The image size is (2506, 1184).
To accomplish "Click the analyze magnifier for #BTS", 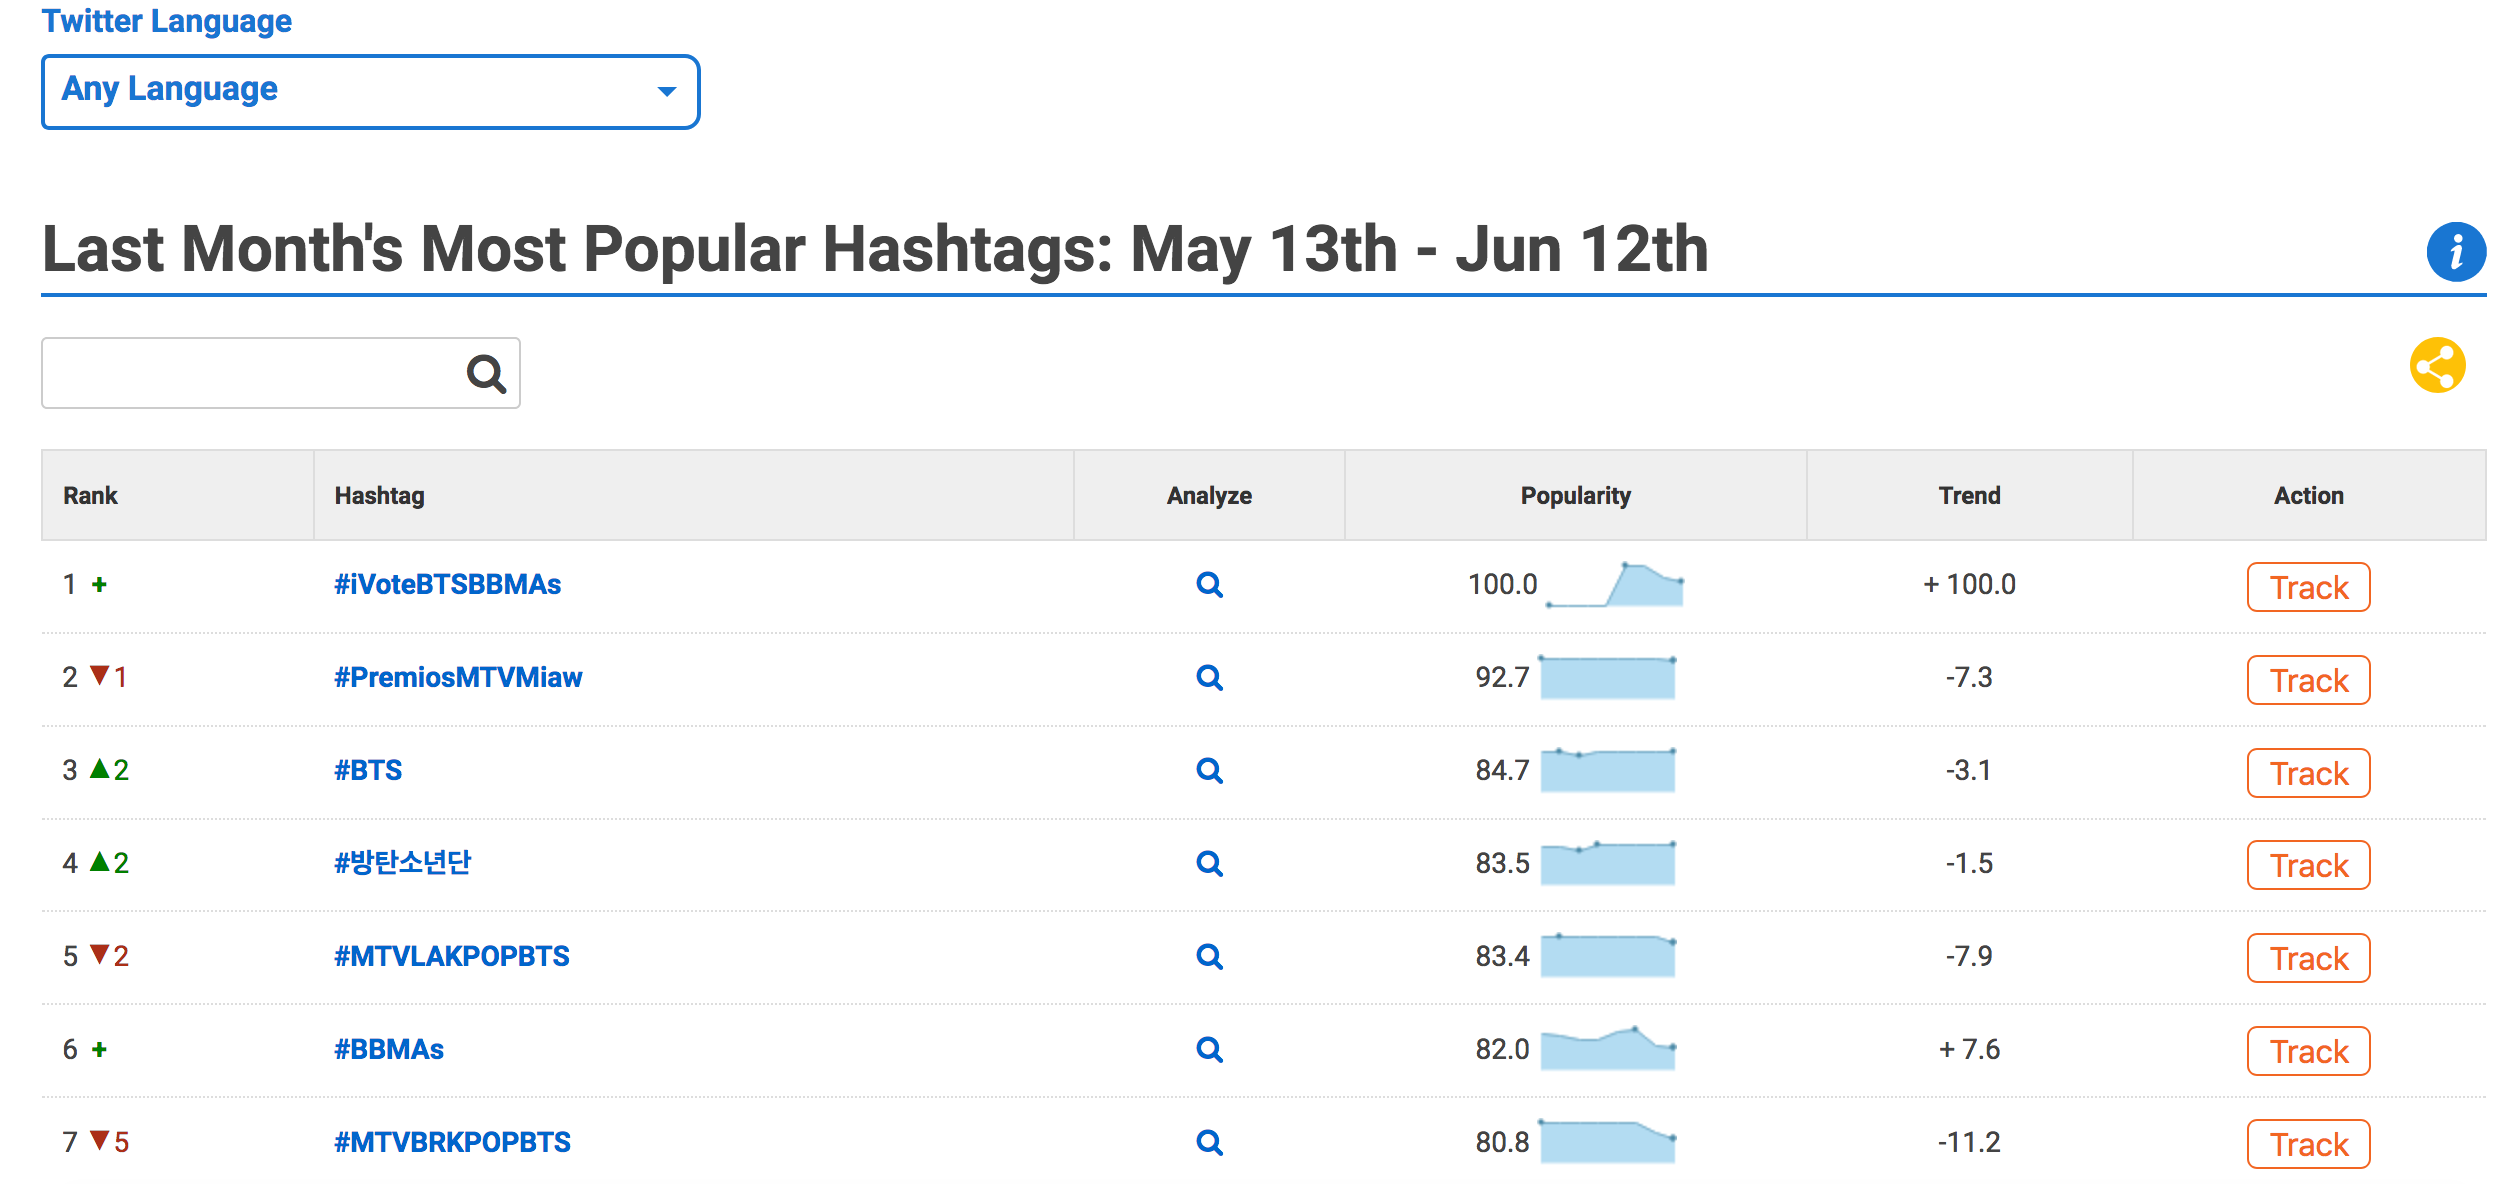I will 1209,771.
